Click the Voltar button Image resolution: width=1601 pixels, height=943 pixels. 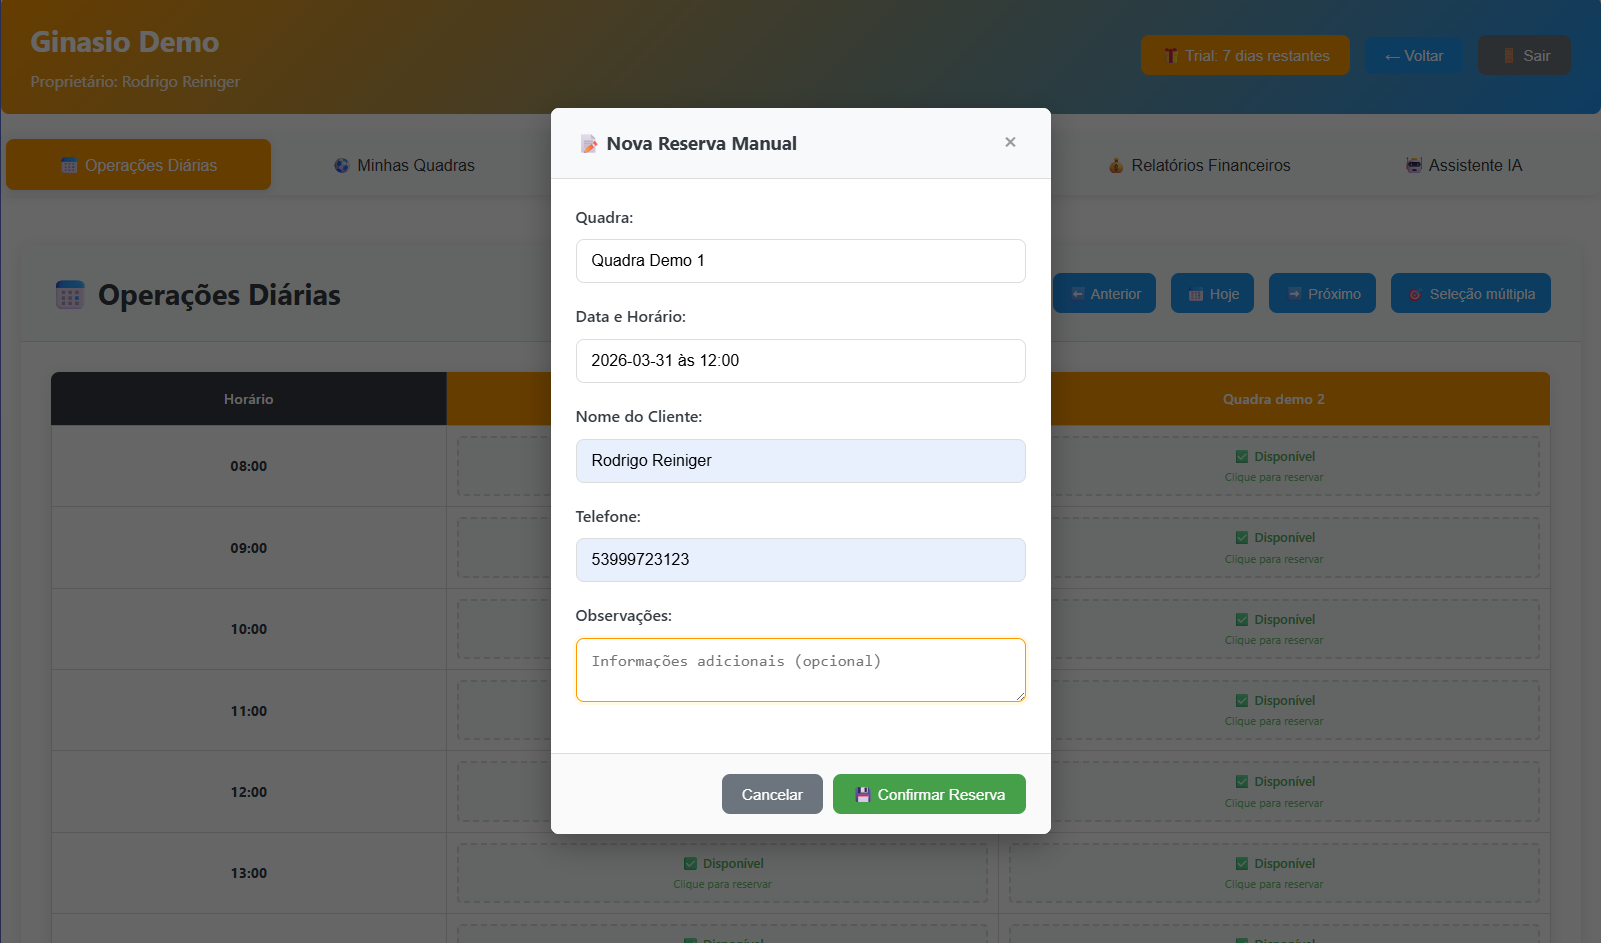point(1413,56)
